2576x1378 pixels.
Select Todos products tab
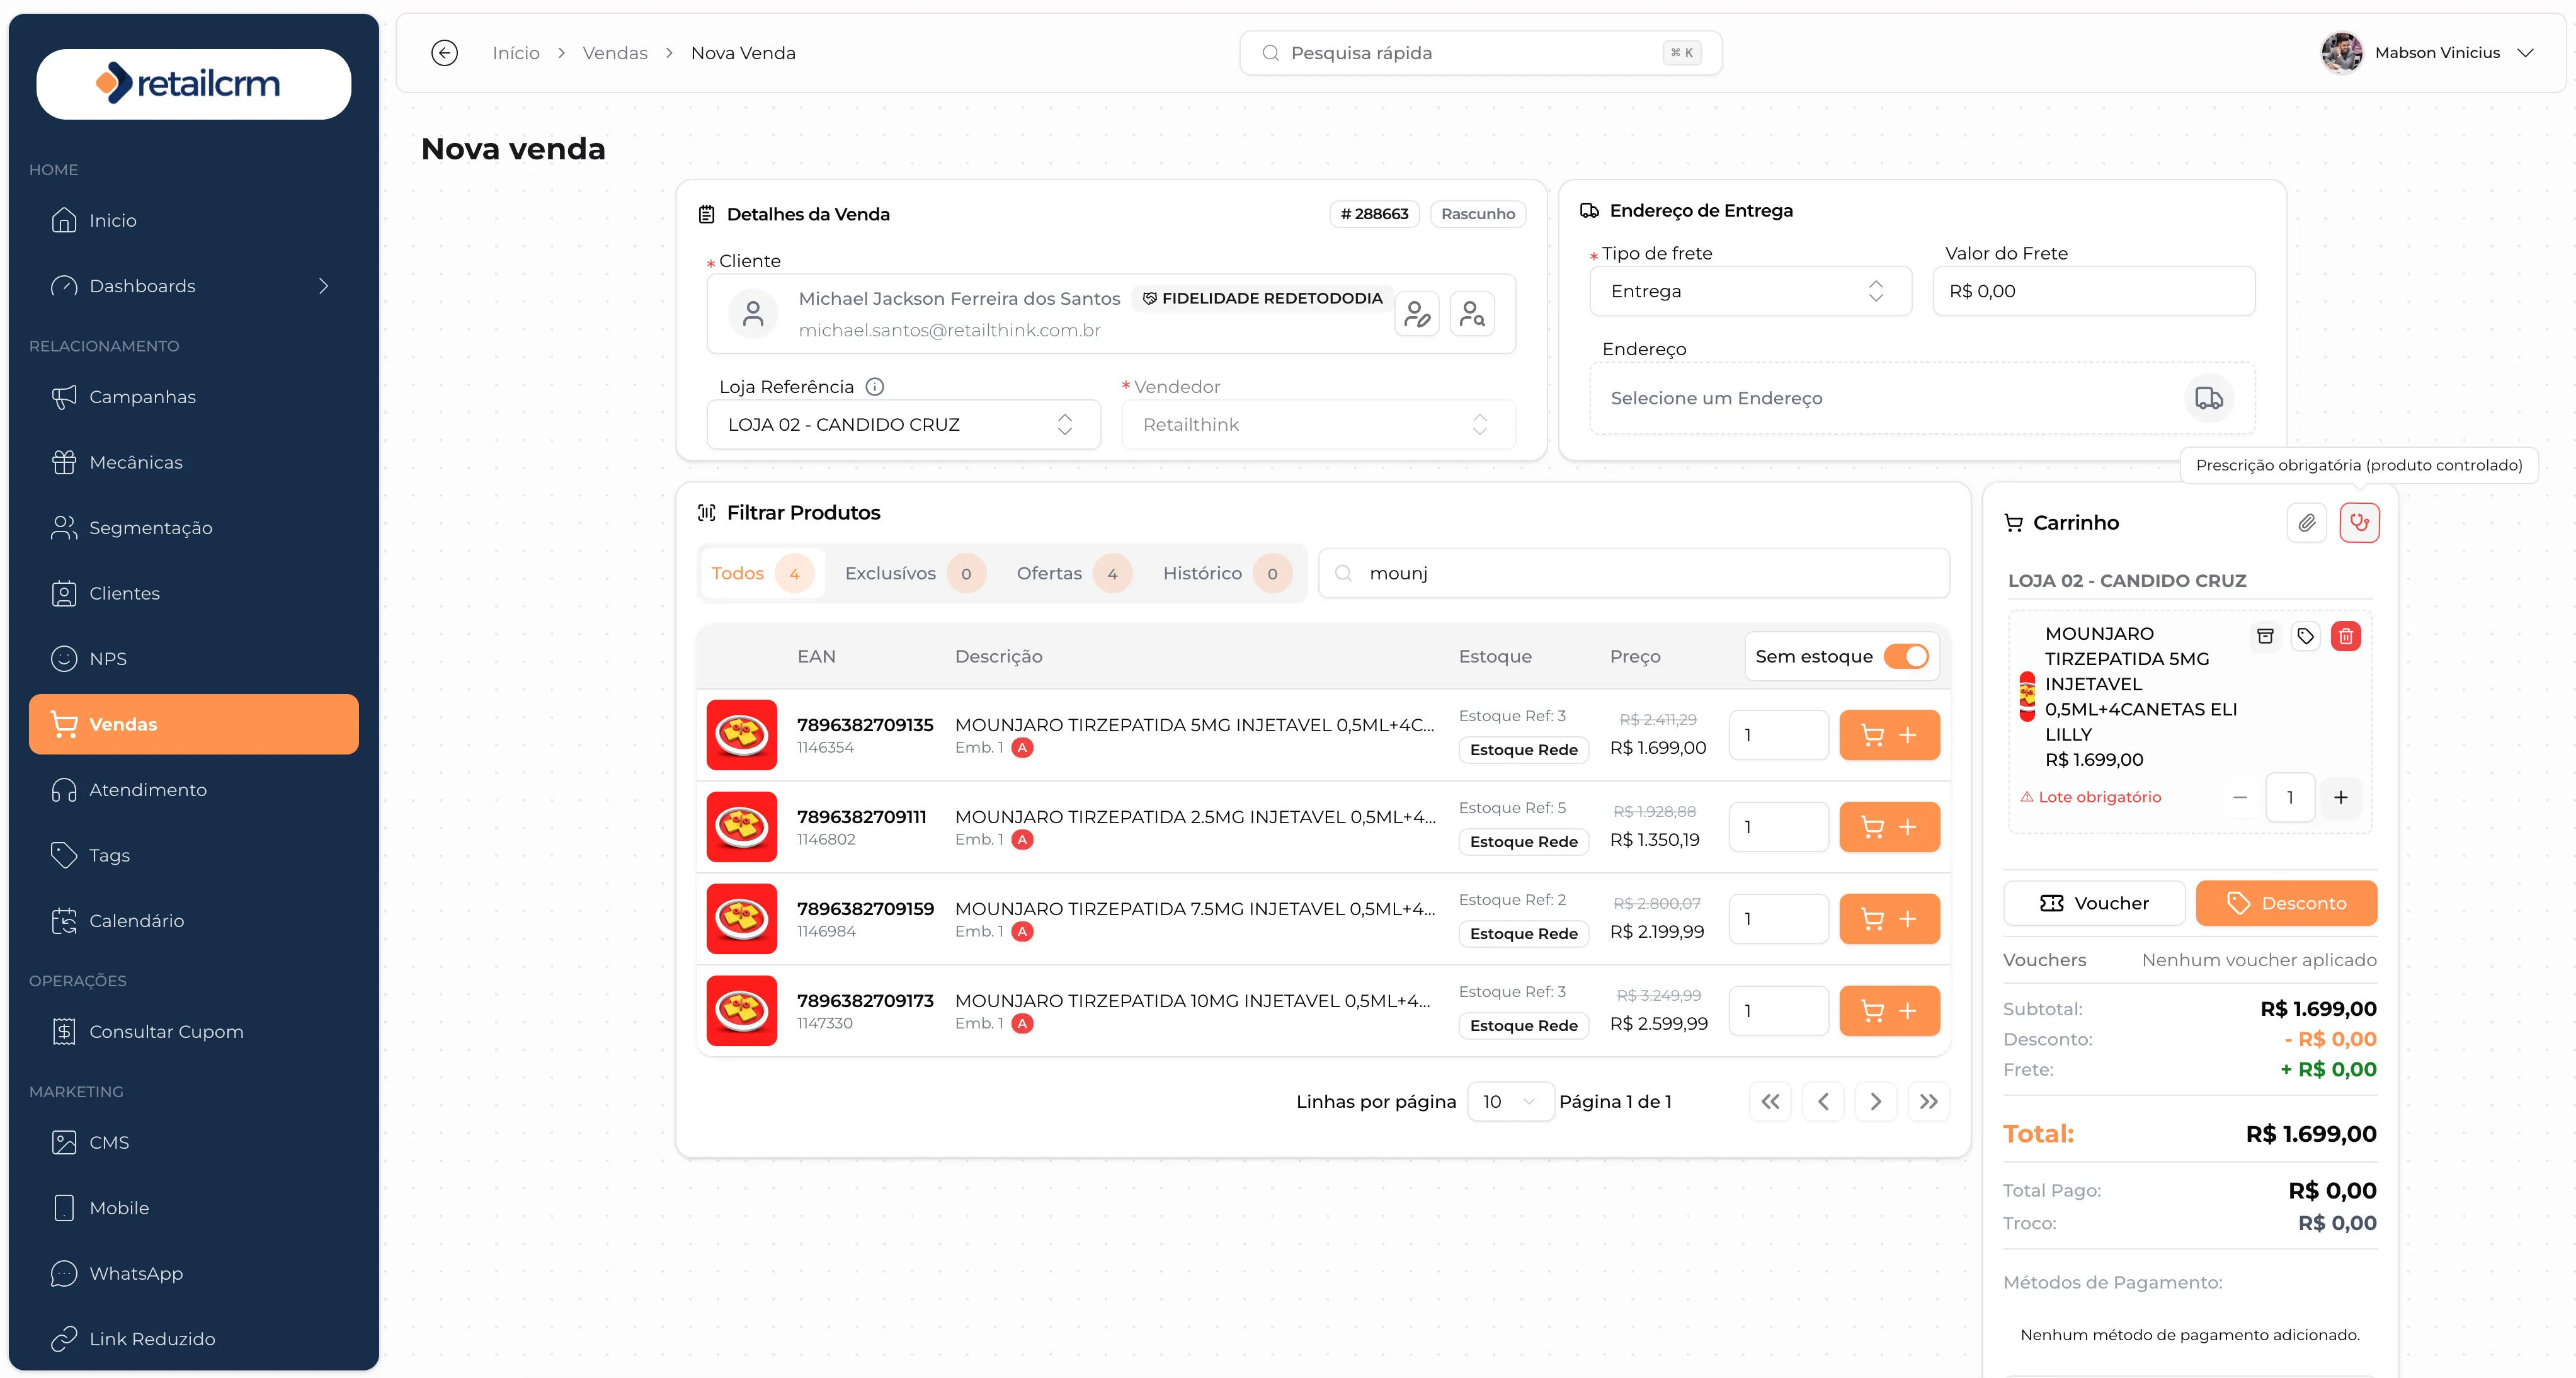(x=762, y=574)
